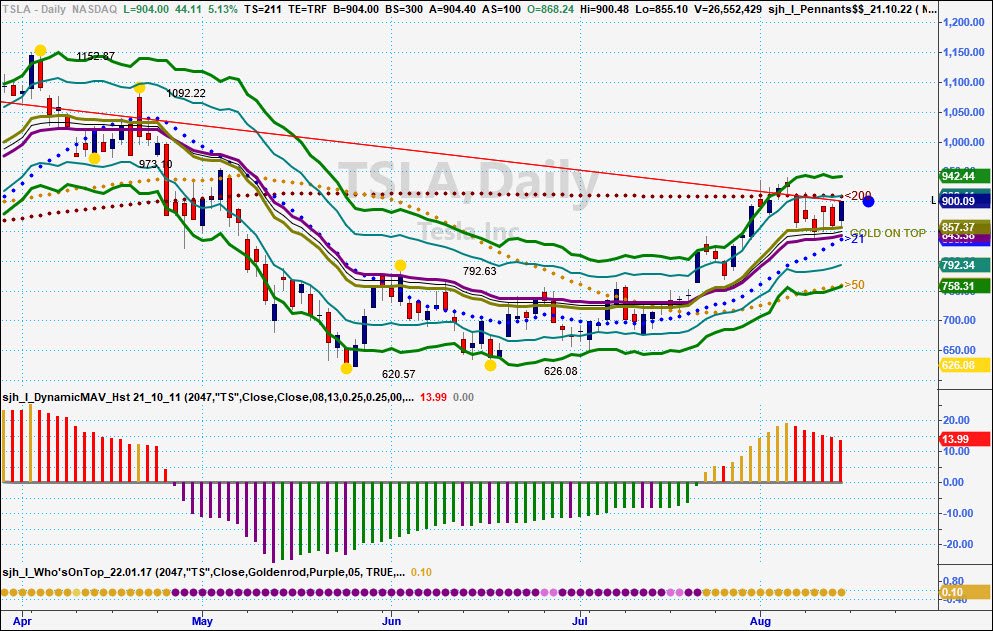This screenshot has width=993, height=631.
Task: Click the Hi=900.48 high value
Action: 604,10
